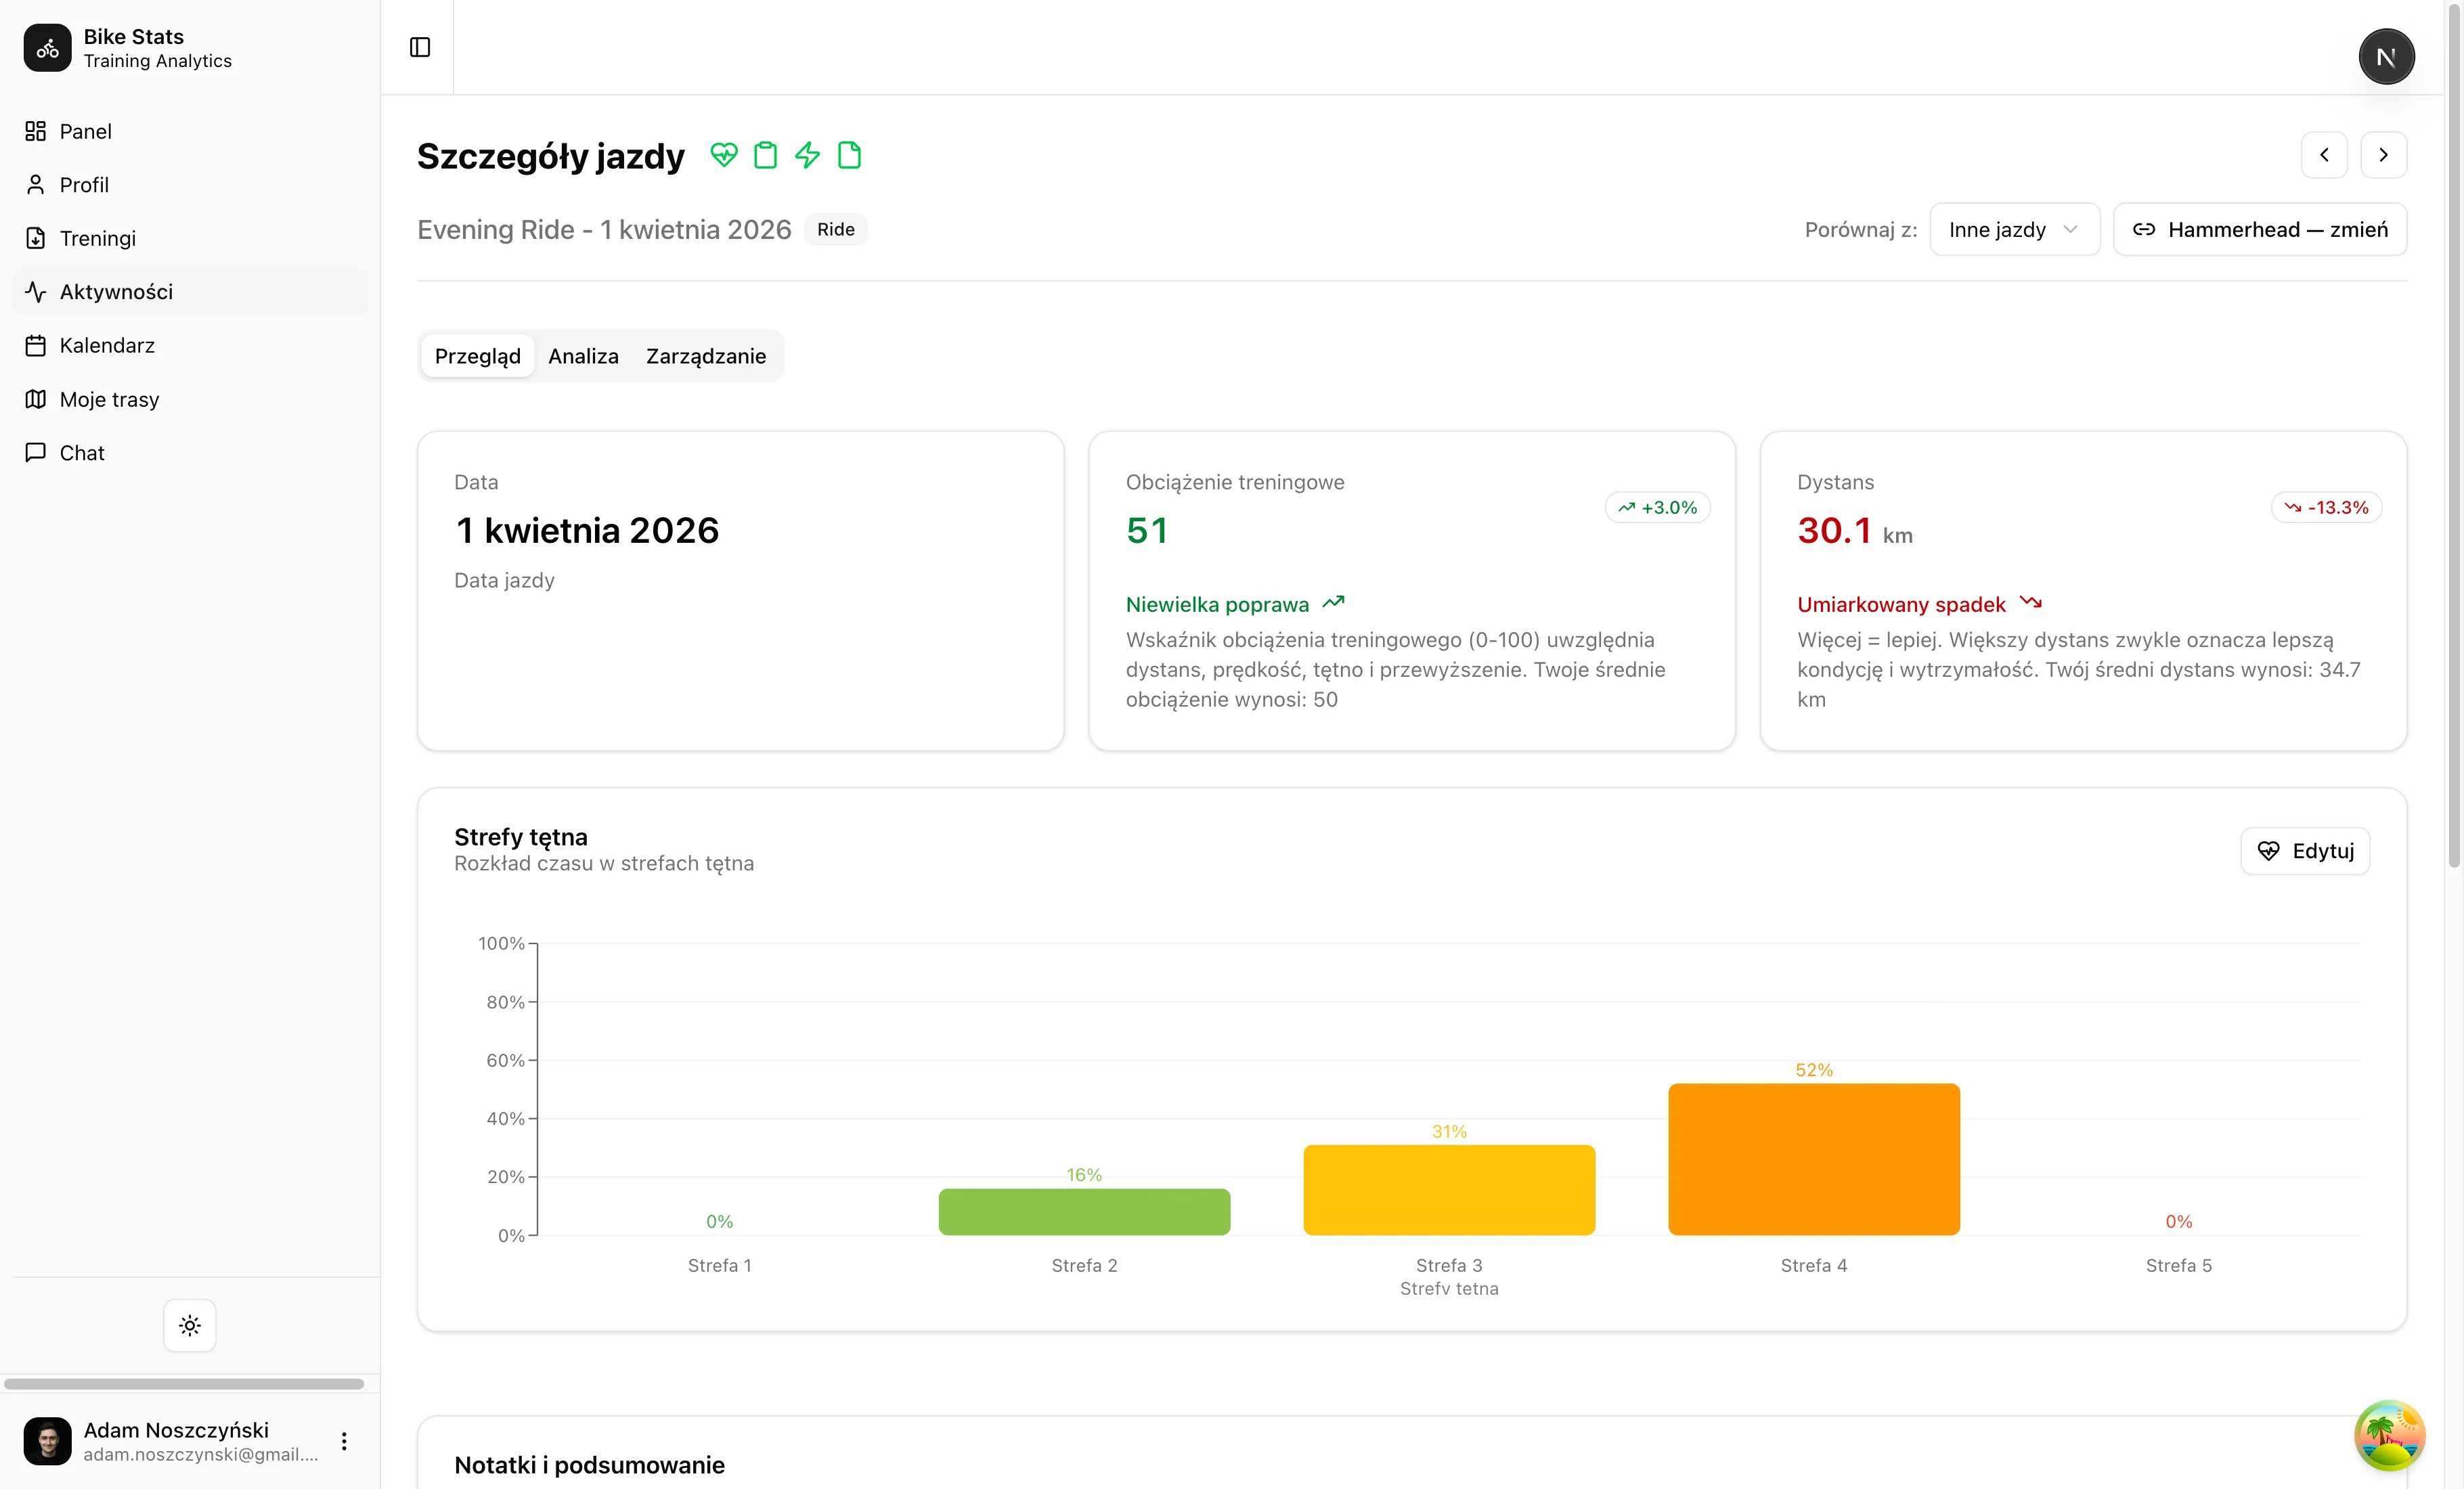This screenshot has height=1489, width=2464.
Task: Open Kalendarz in the sidebar
Action: click(x=107, y=345)
